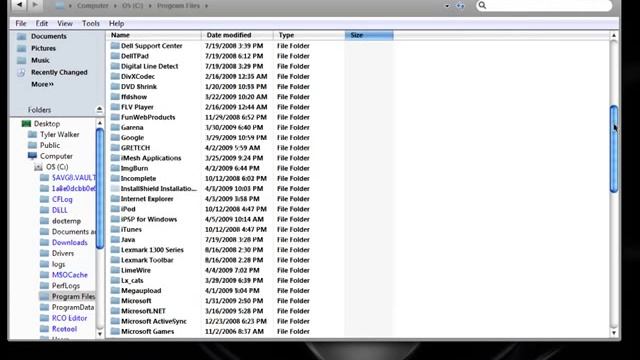Image resolution: width=640 pixels, height=360 pixels.
Task: Click Digital Line Detect folder icon
Action: [115, 66]
